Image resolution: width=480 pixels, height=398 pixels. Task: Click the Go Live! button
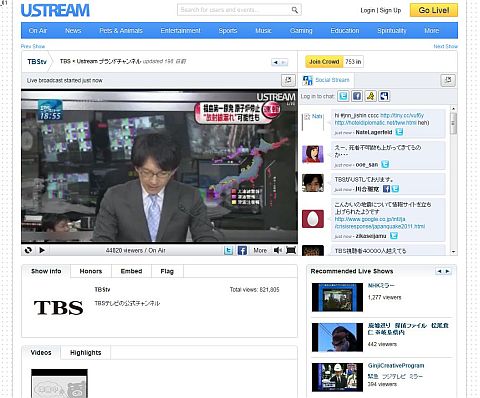pos(434,10)
